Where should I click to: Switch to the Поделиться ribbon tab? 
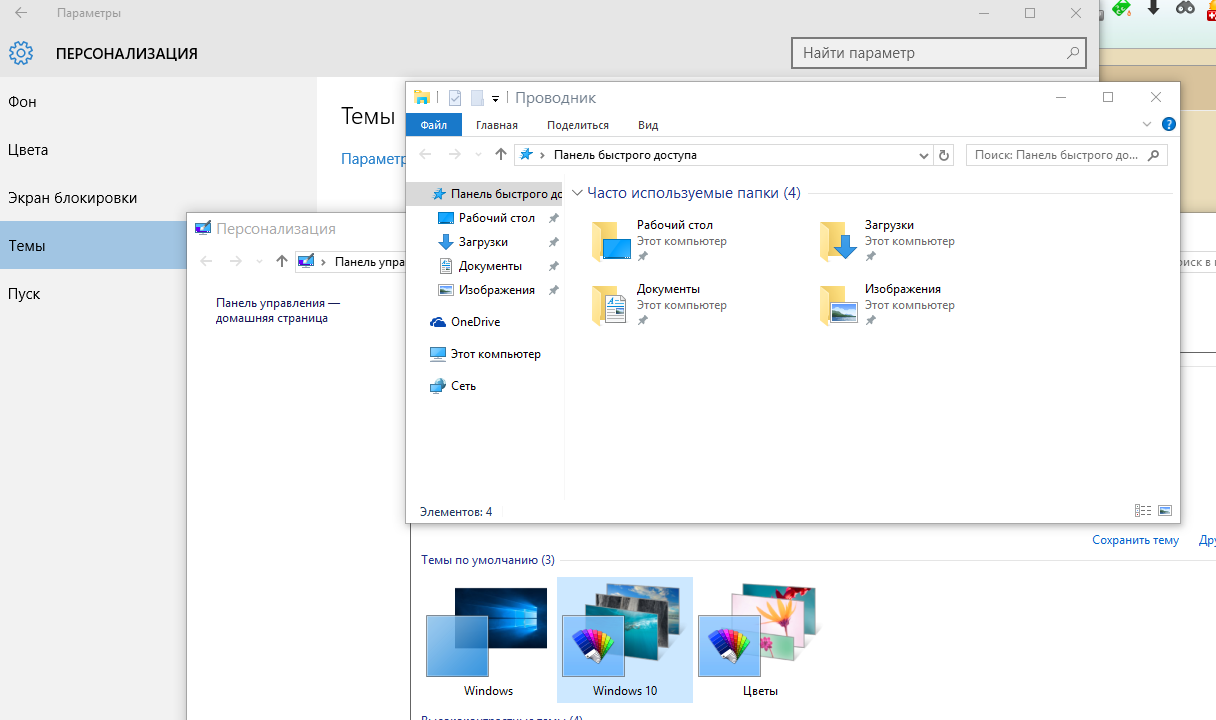578,125
